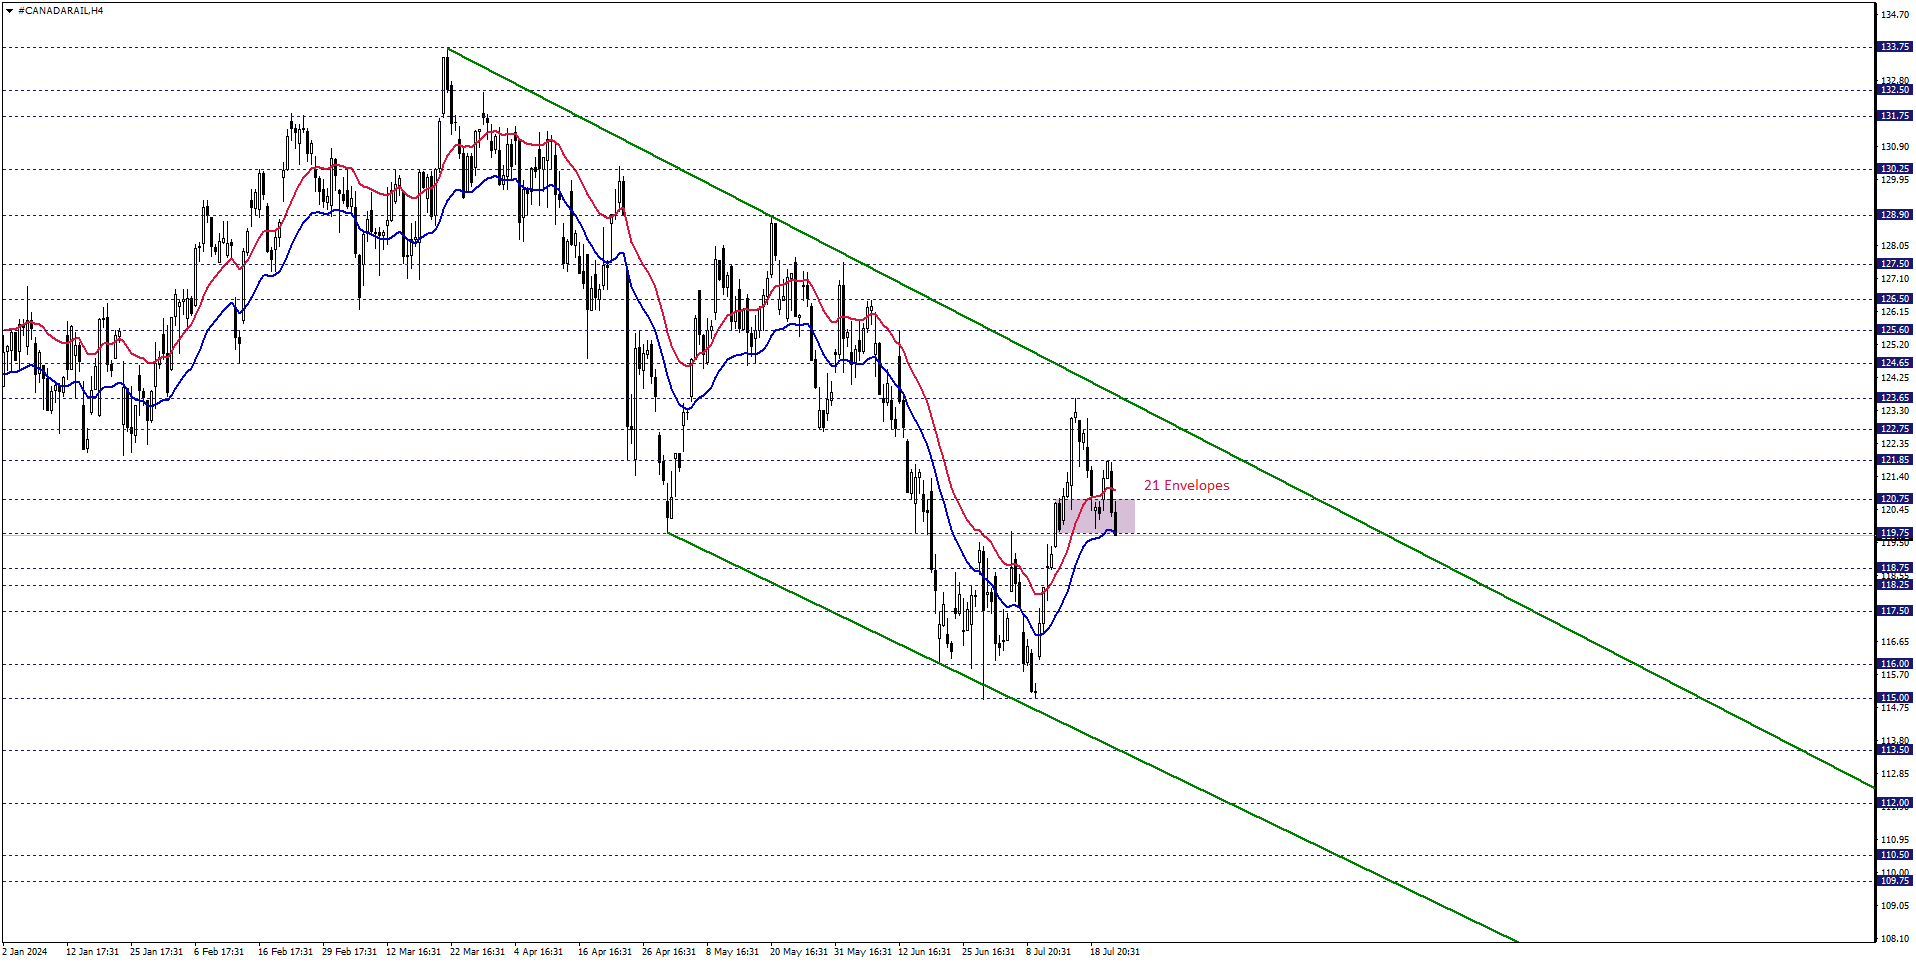
Task: Click the 116.65 price scale value
Action: pos(1895,642)
